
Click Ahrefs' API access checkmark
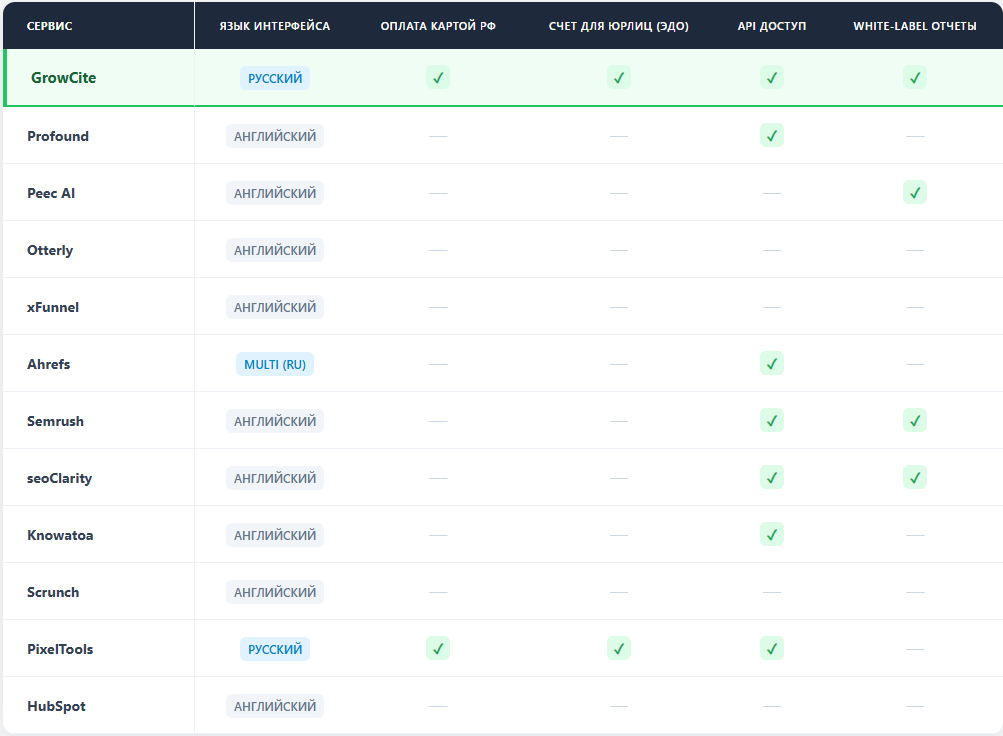tap(771, 364)
